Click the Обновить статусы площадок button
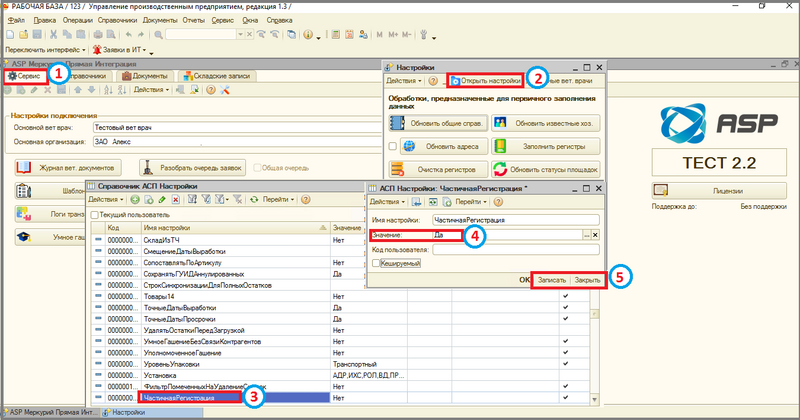 pyautogui.click(x=546, y=169)
